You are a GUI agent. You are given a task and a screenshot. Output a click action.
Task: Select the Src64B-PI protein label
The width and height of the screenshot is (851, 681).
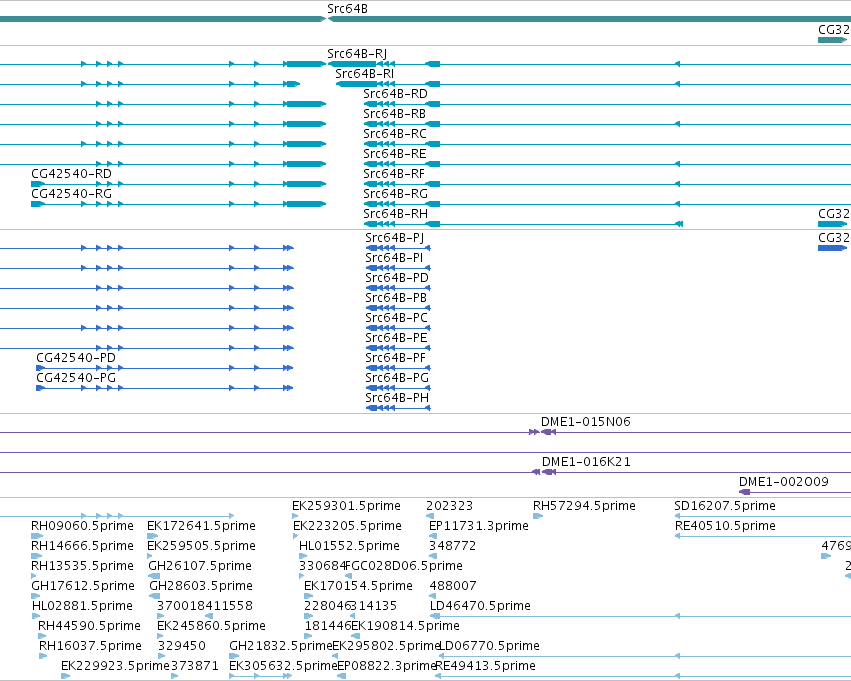pos(394,258)
